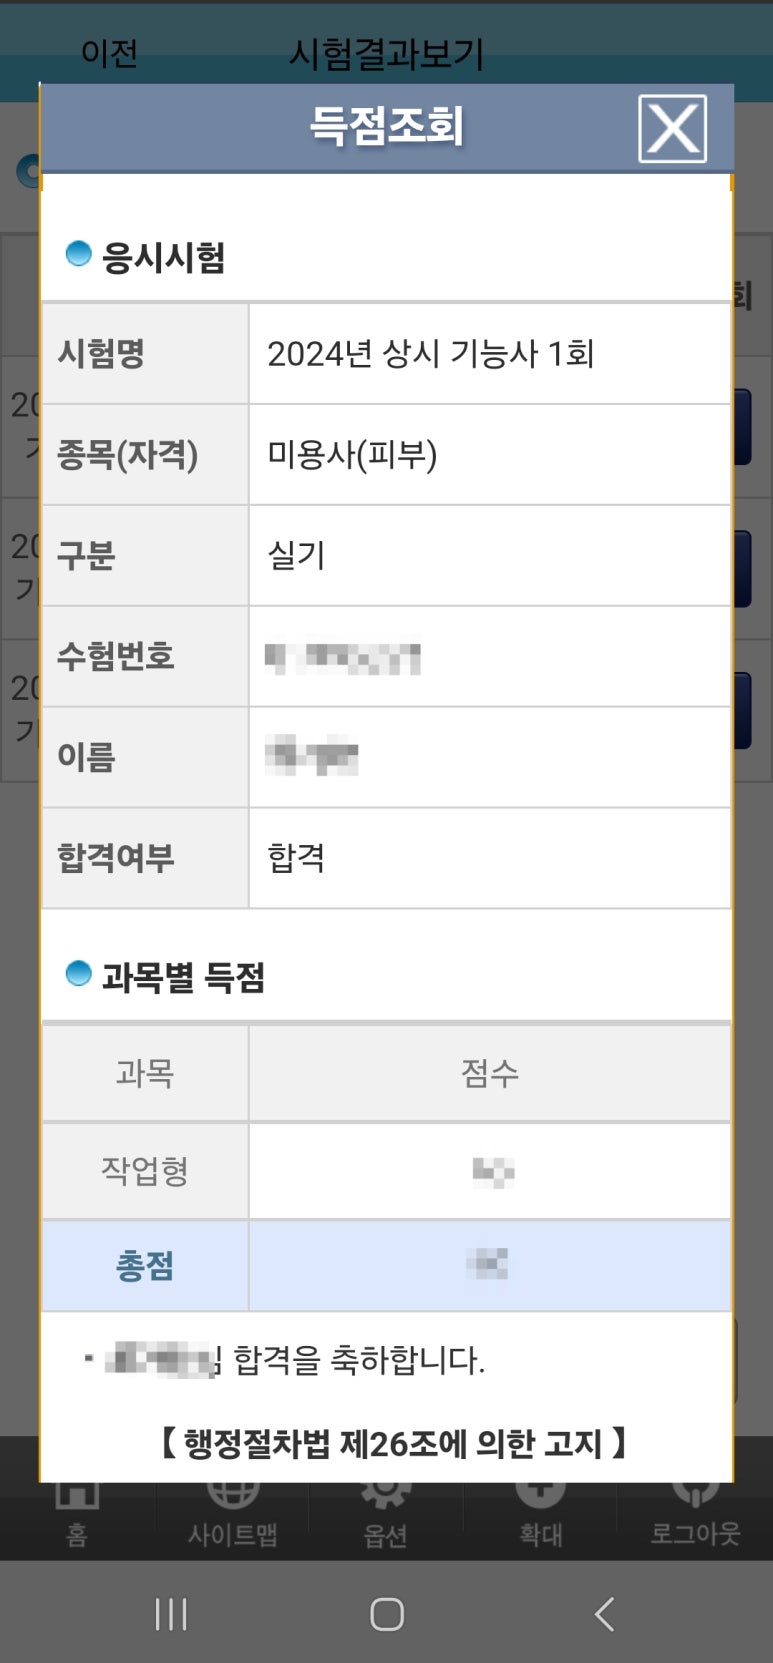Image resolution: width=773 pixels, height=1663 pixels.
Task: Tap the Android recent apps button
Action: point(171,1611)
